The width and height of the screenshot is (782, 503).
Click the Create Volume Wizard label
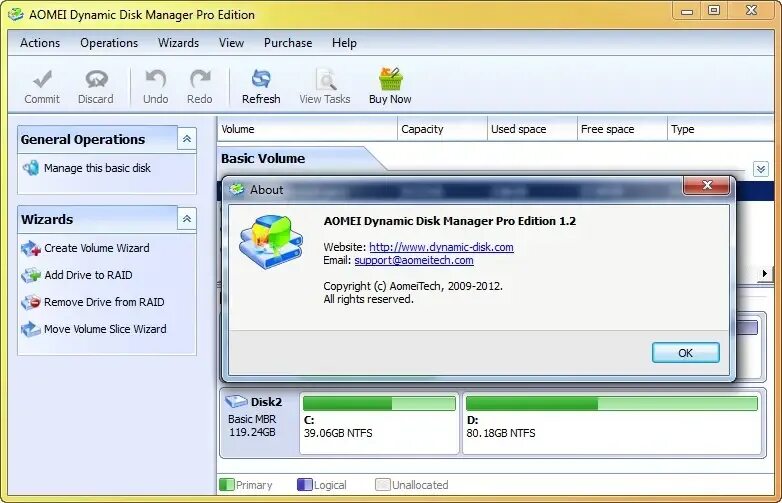pos(97,248)
